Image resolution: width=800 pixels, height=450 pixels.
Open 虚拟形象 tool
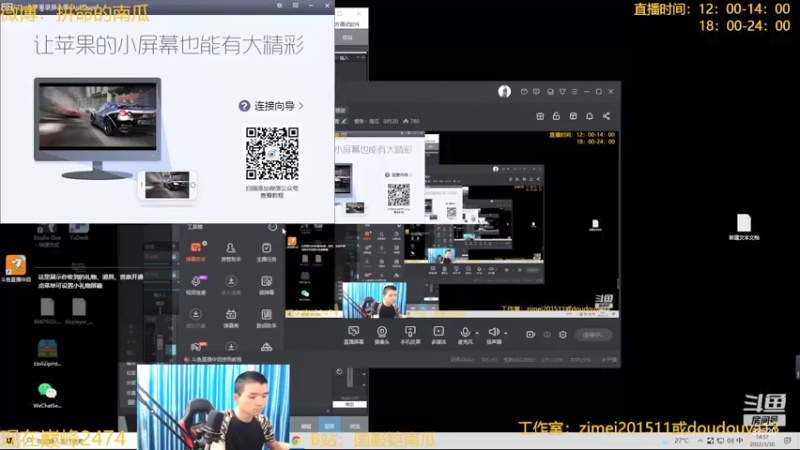click(196, 319)
